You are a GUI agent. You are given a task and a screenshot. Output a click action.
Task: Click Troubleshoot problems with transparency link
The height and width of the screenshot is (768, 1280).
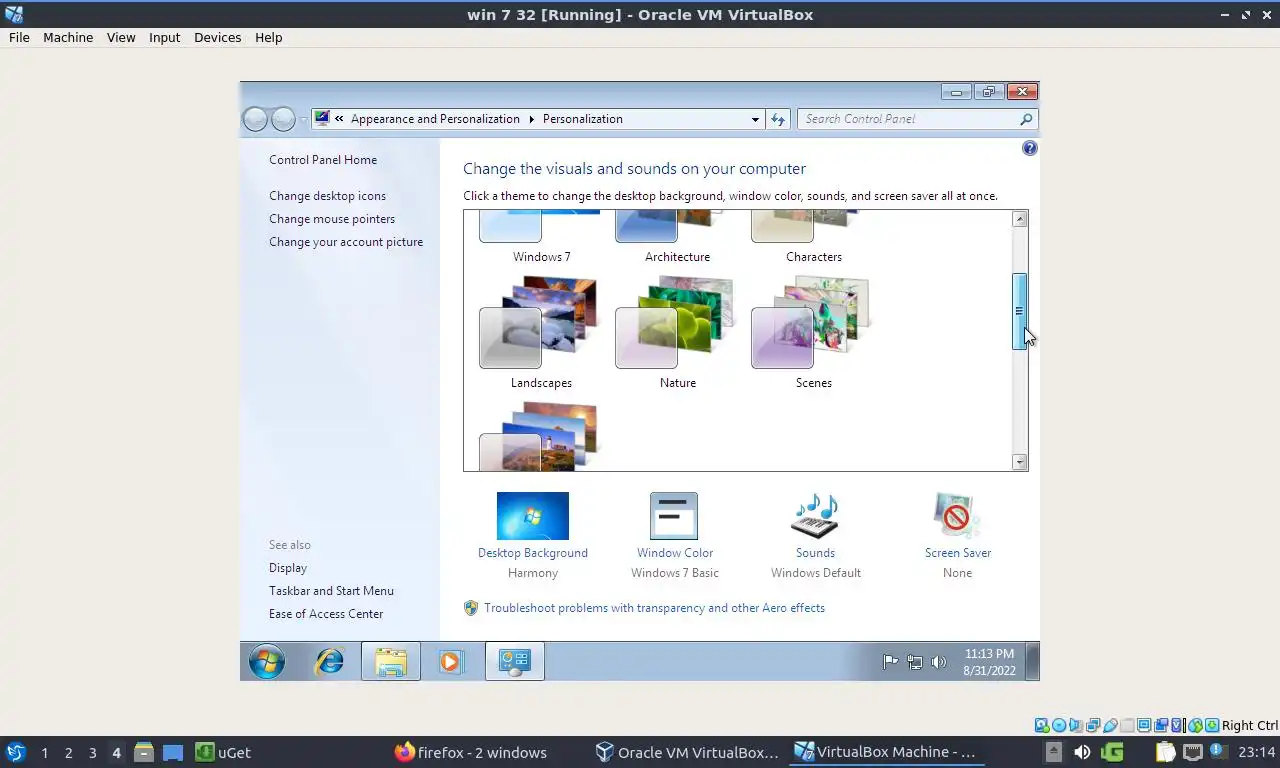click(x=654, y=608)
